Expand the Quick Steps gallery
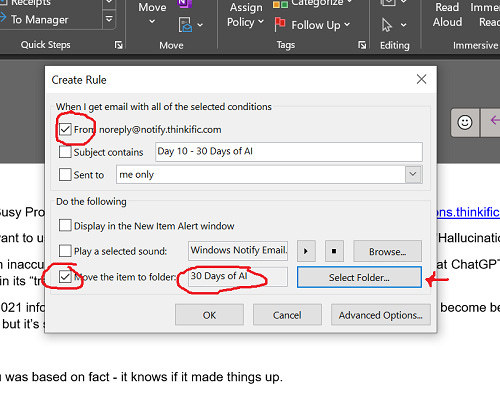The height and width of the screenshot is (396, 500). click(x=109, y=19)
